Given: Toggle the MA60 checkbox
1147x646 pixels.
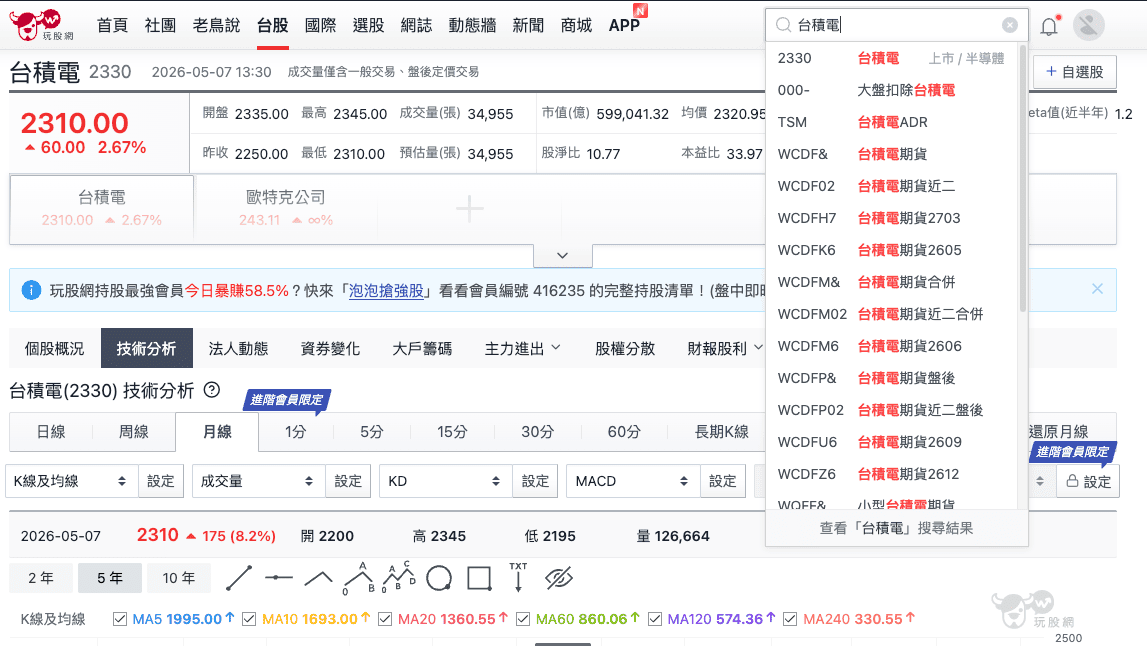Looking at the screenshot, I should [x=522, y=619].
